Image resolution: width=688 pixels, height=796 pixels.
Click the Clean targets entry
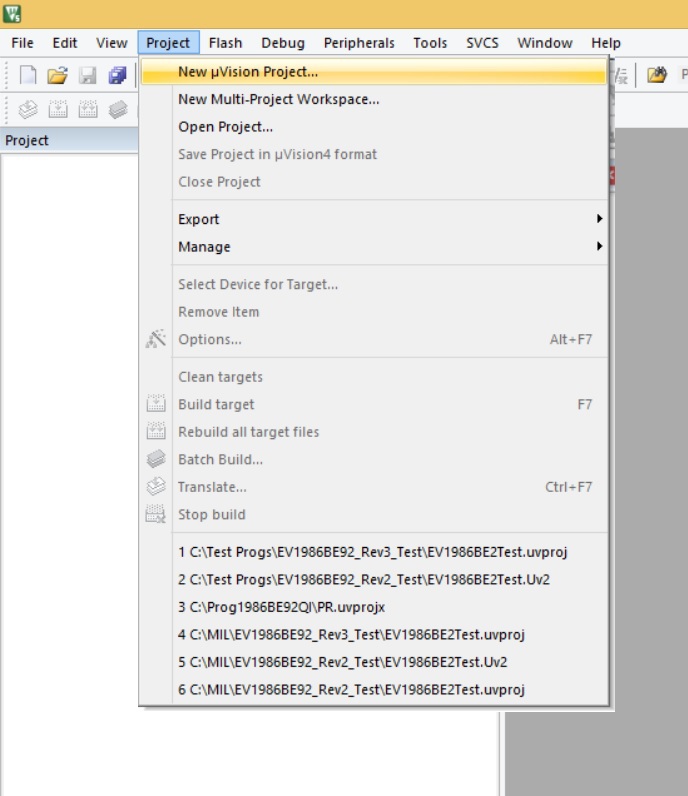(x=374, y=376)
